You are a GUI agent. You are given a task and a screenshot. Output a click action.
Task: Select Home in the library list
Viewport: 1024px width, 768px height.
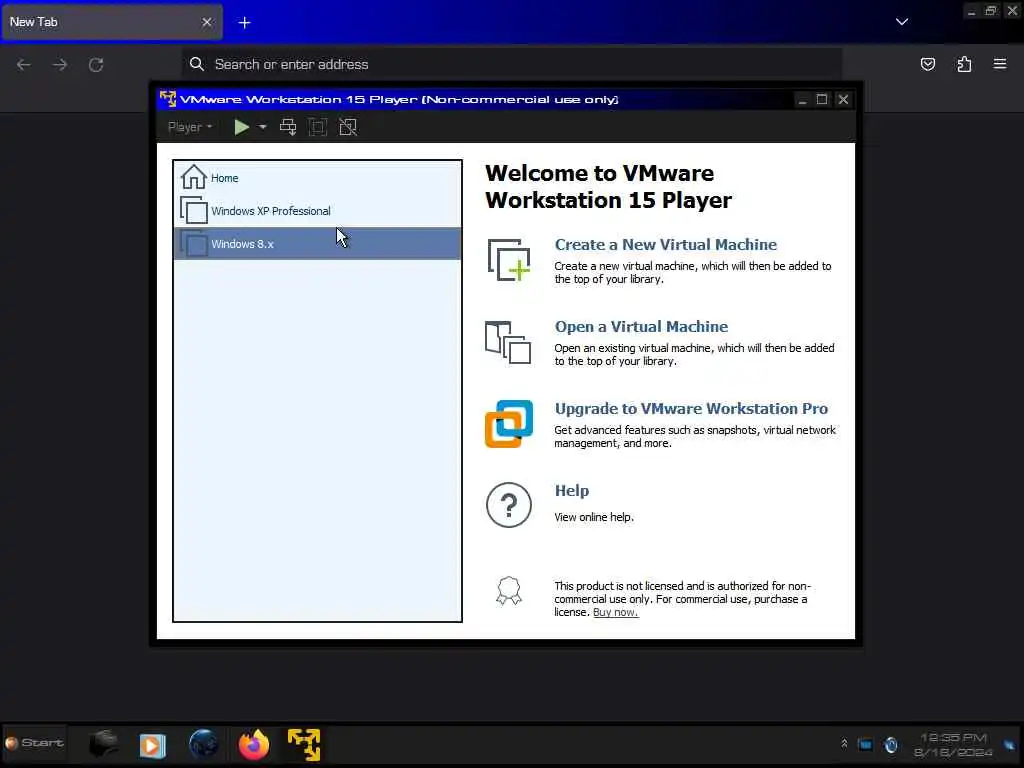click(x=317, y=178)
